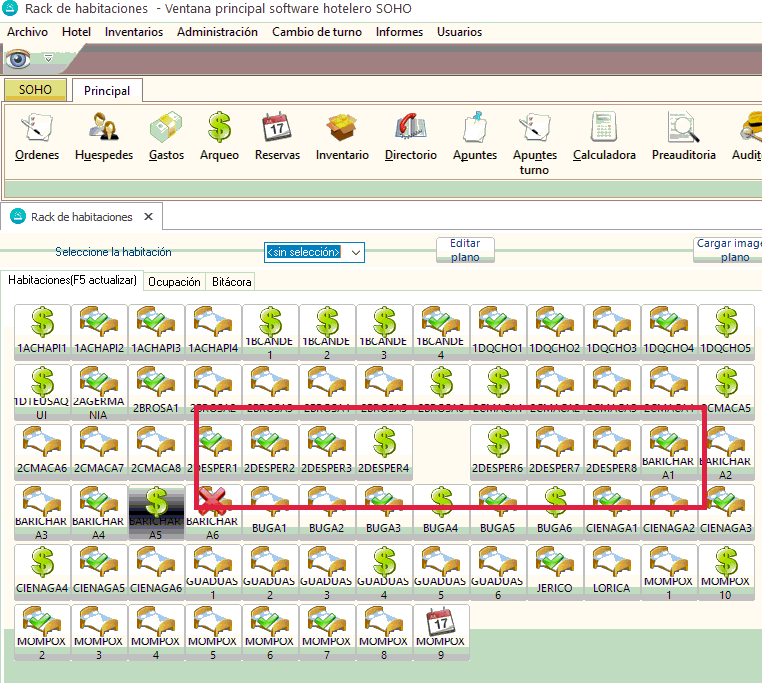Switch to the Bitácora tab

tap(231, 282)
